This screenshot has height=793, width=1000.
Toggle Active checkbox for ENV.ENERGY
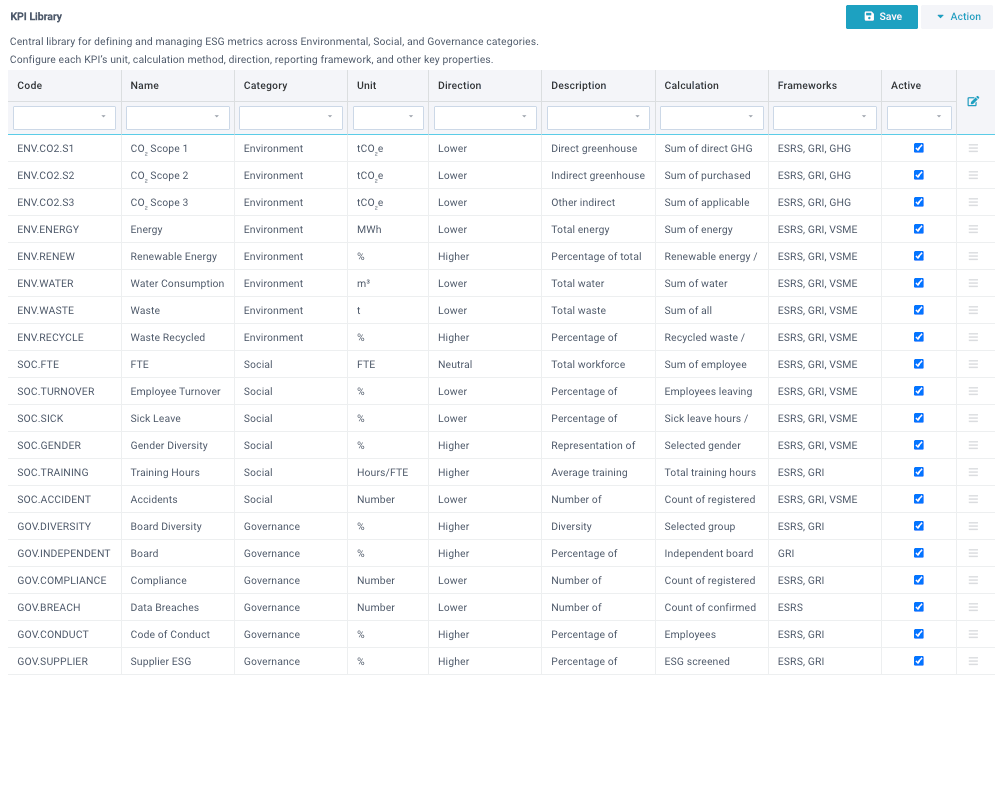tap(918, 229)
